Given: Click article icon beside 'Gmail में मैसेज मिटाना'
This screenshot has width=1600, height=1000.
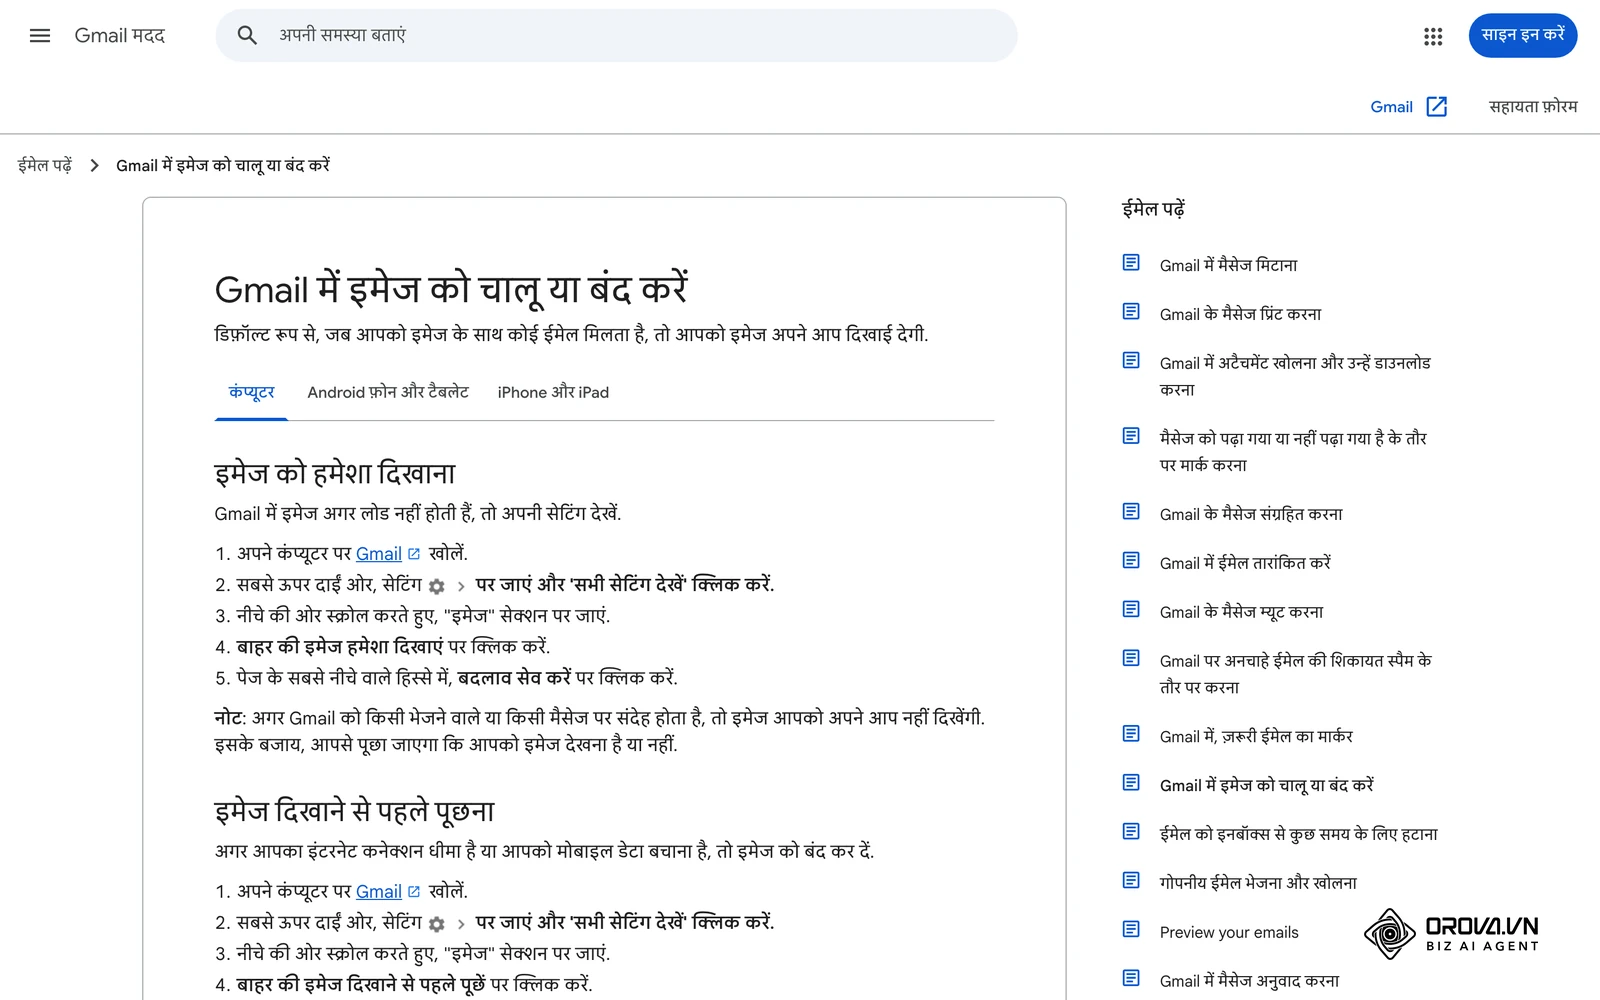Looking at the screenshot, I should click(1131, 263).
